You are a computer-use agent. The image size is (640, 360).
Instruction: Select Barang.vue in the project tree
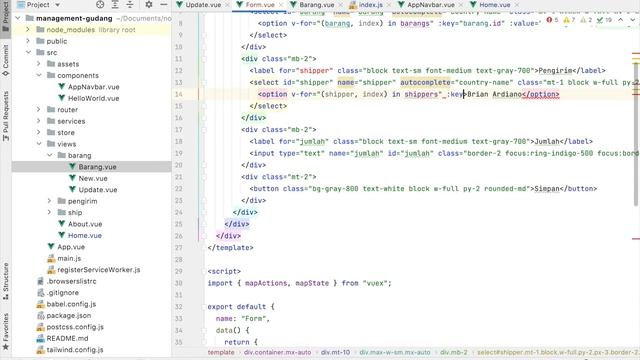(97, 167)
